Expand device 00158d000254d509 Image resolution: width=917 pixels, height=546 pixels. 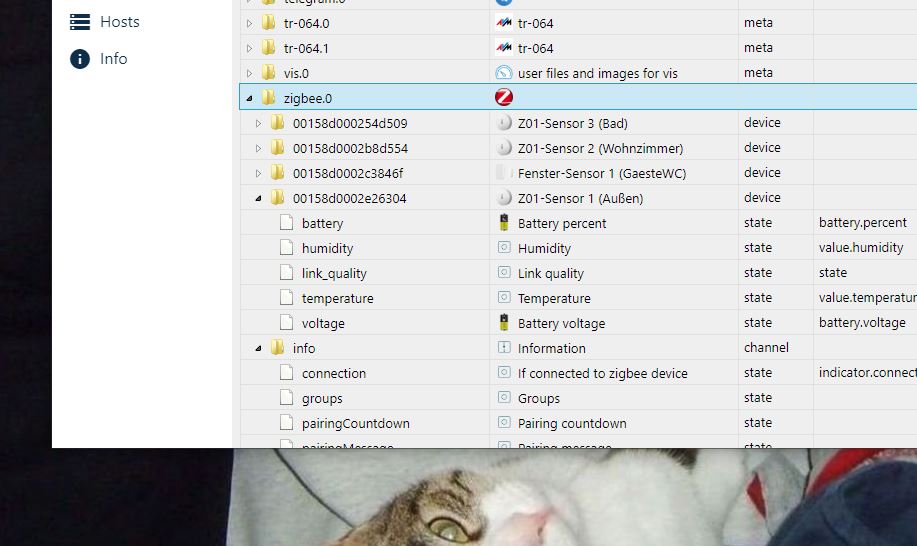[258, 123]
